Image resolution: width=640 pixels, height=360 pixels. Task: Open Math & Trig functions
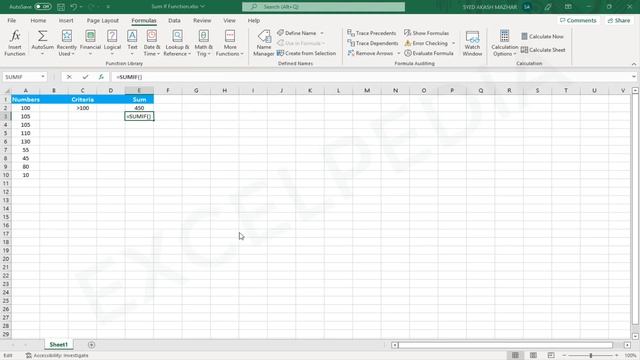coord(203,43)
